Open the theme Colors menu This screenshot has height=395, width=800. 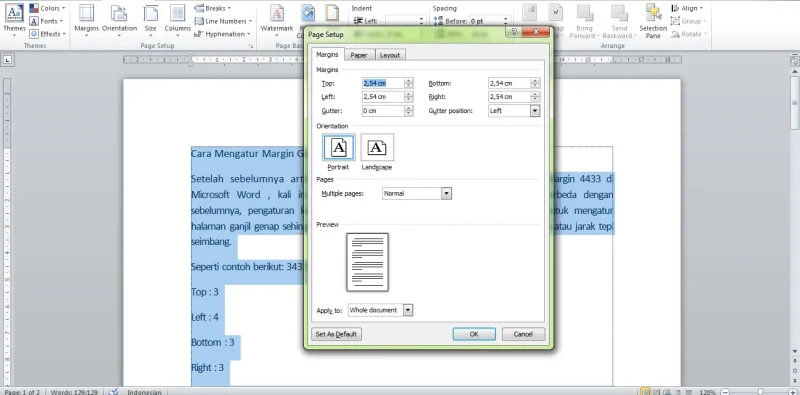(47, 8)
